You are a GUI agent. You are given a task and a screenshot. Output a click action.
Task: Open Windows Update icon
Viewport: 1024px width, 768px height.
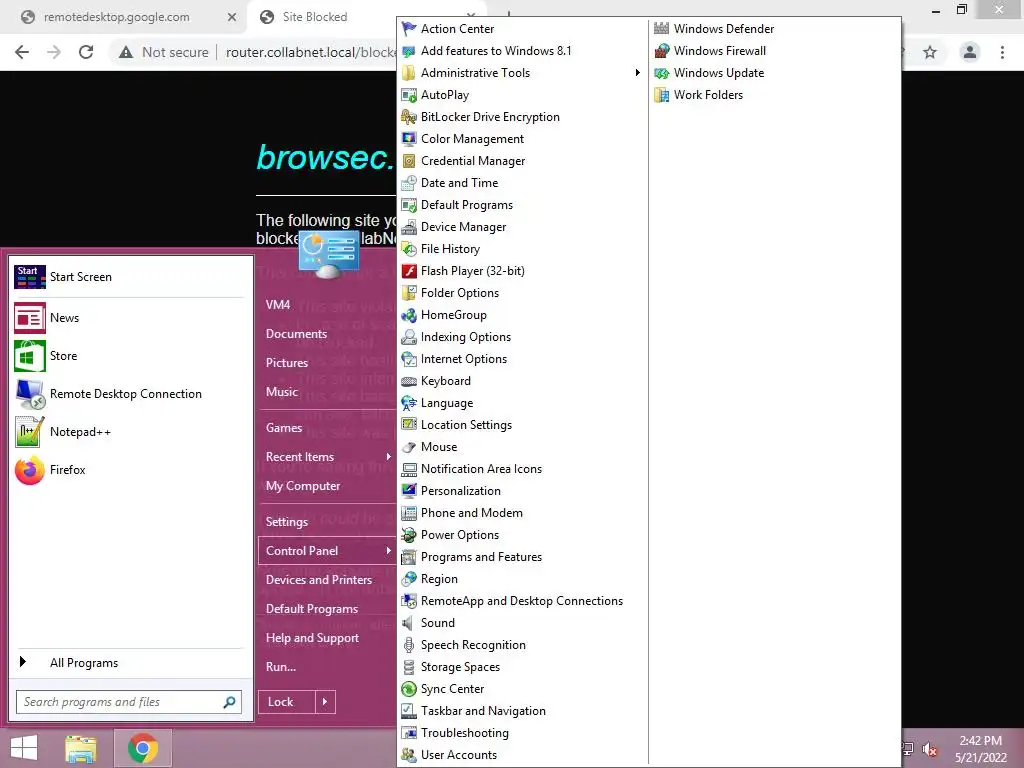coord(662,73)
